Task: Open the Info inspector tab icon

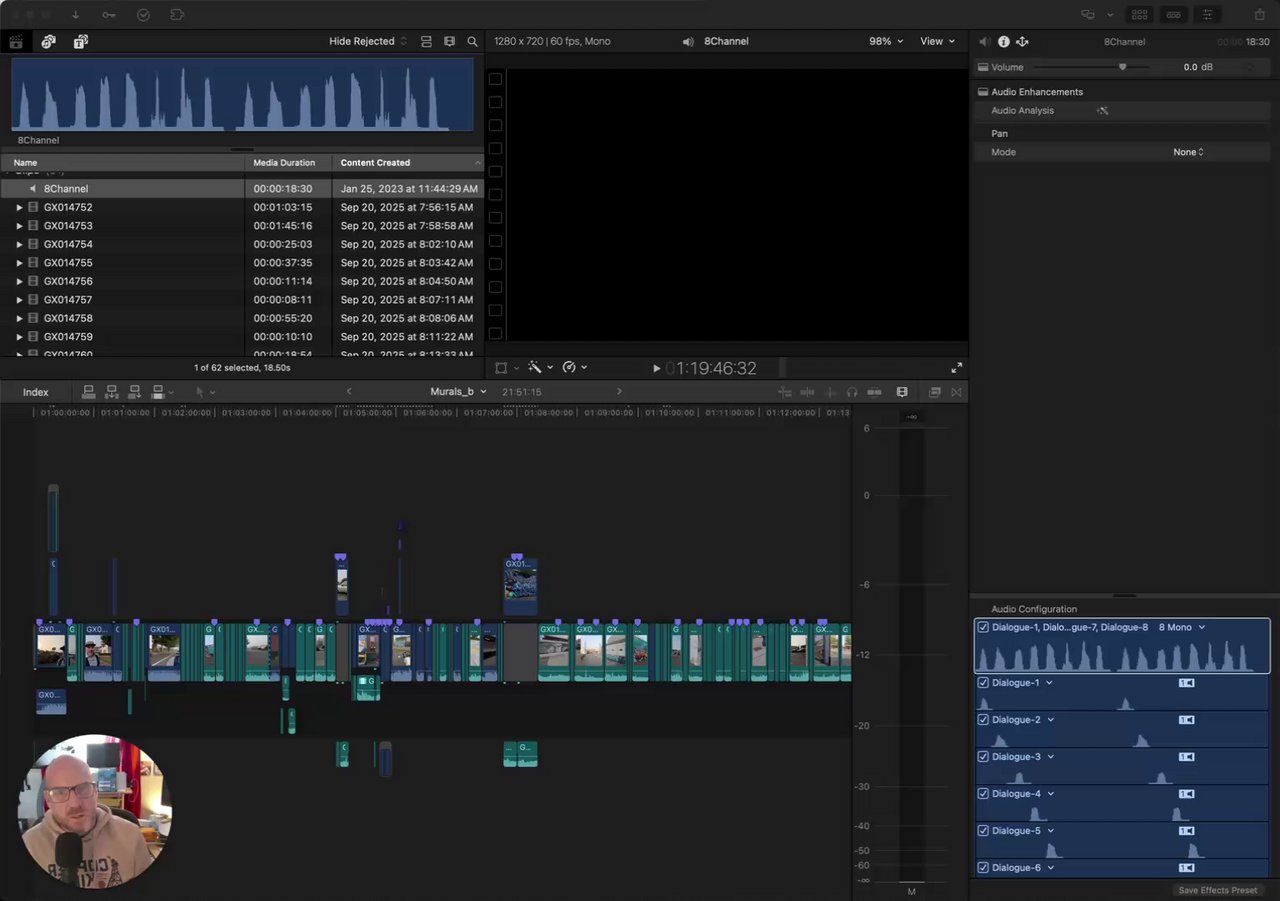Action: [x=1003, y=41]
